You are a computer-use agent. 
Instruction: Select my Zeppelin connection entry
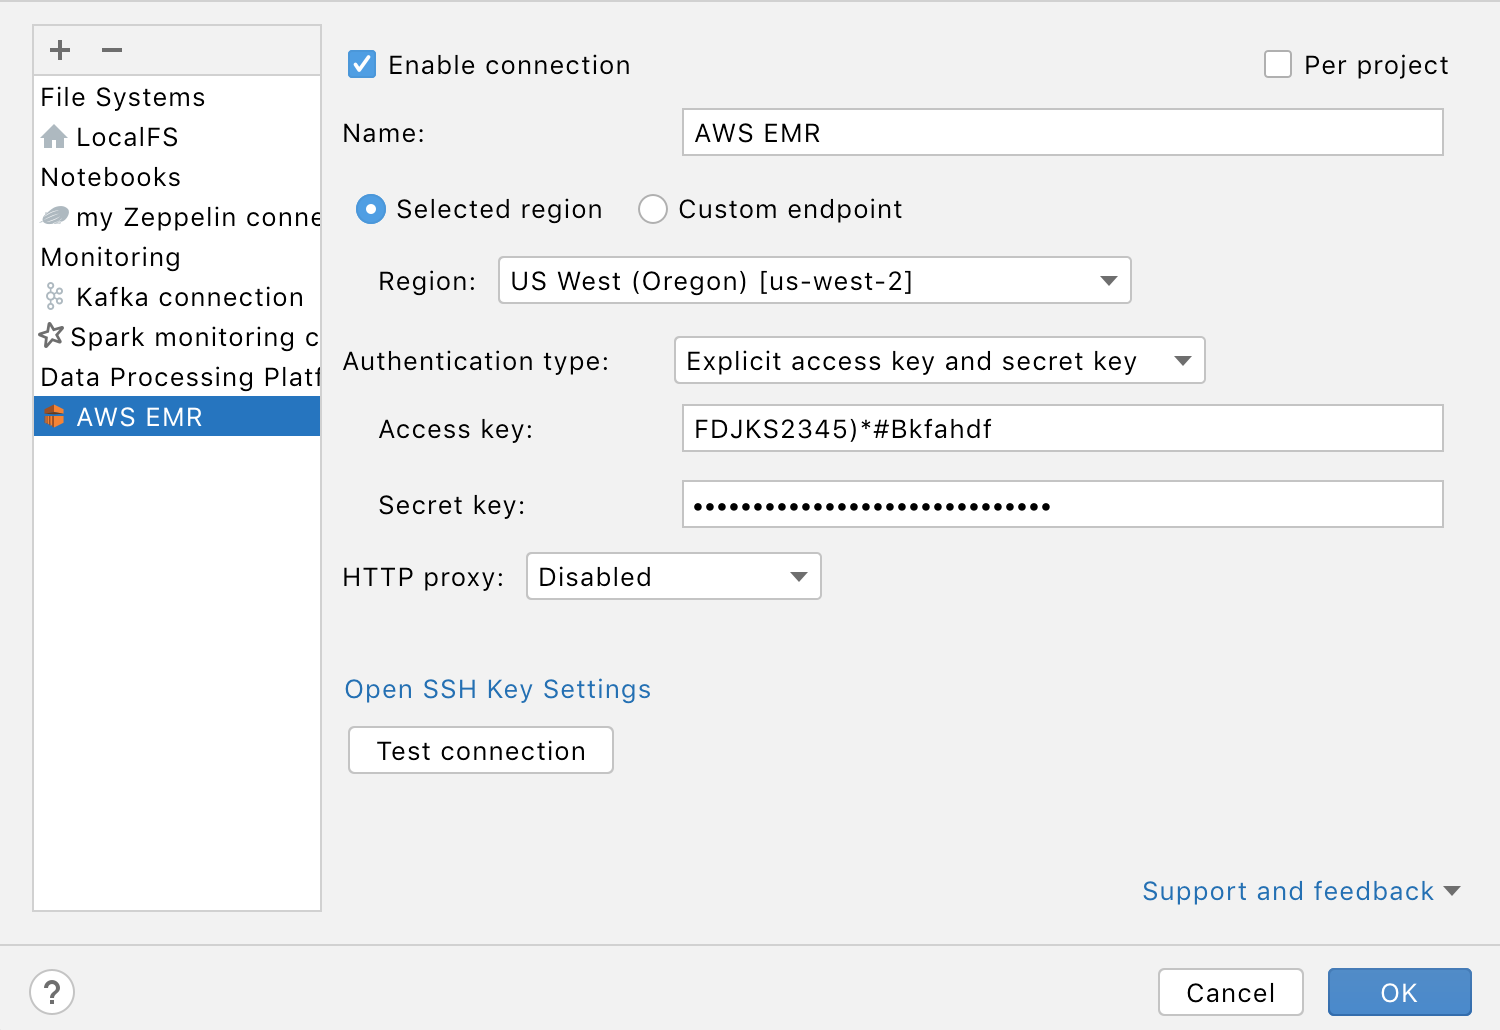tap(177, 216)
